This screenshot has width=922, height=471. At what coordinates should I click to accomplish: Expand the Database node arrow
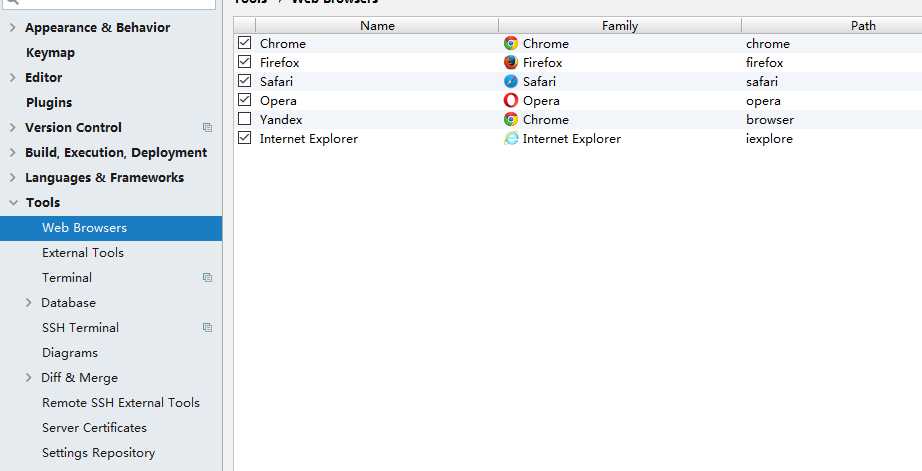(28, 303)
